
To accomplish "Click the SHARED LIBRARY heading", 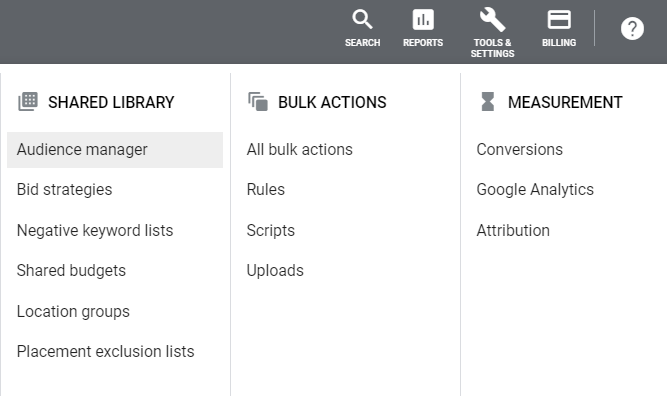I will 111,102.
